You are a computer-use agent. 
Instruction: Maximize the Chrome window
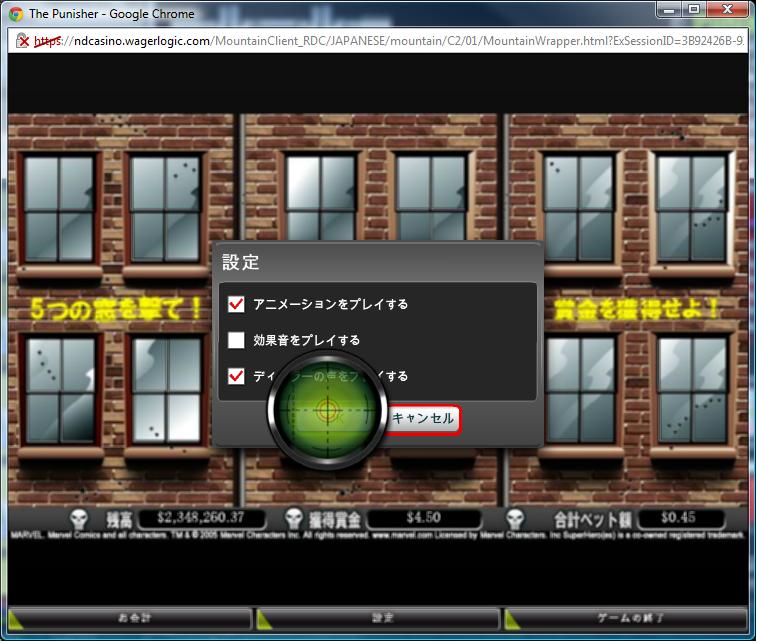point(694,10)
